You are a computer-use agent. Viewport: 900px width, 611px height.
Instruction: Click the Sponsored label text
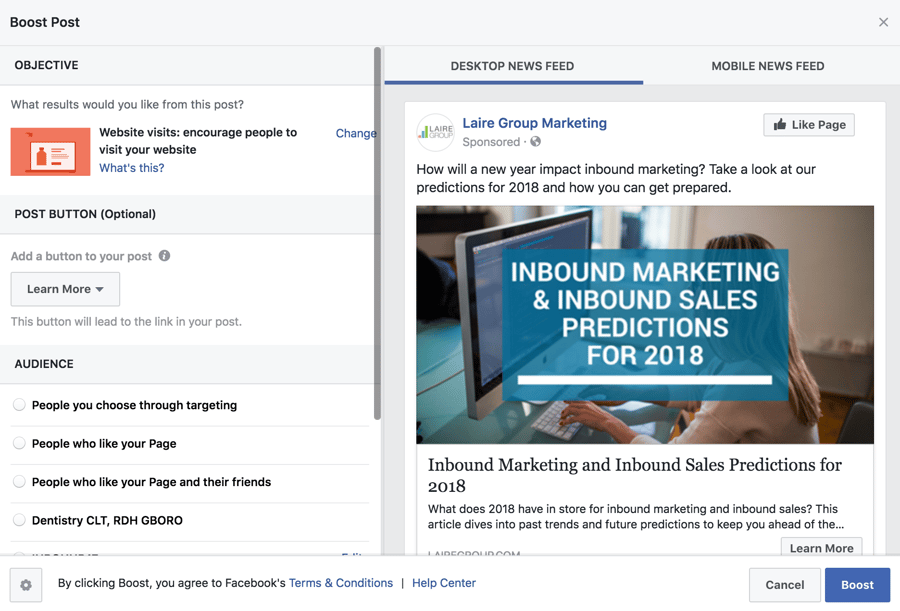tap(491, 142)
